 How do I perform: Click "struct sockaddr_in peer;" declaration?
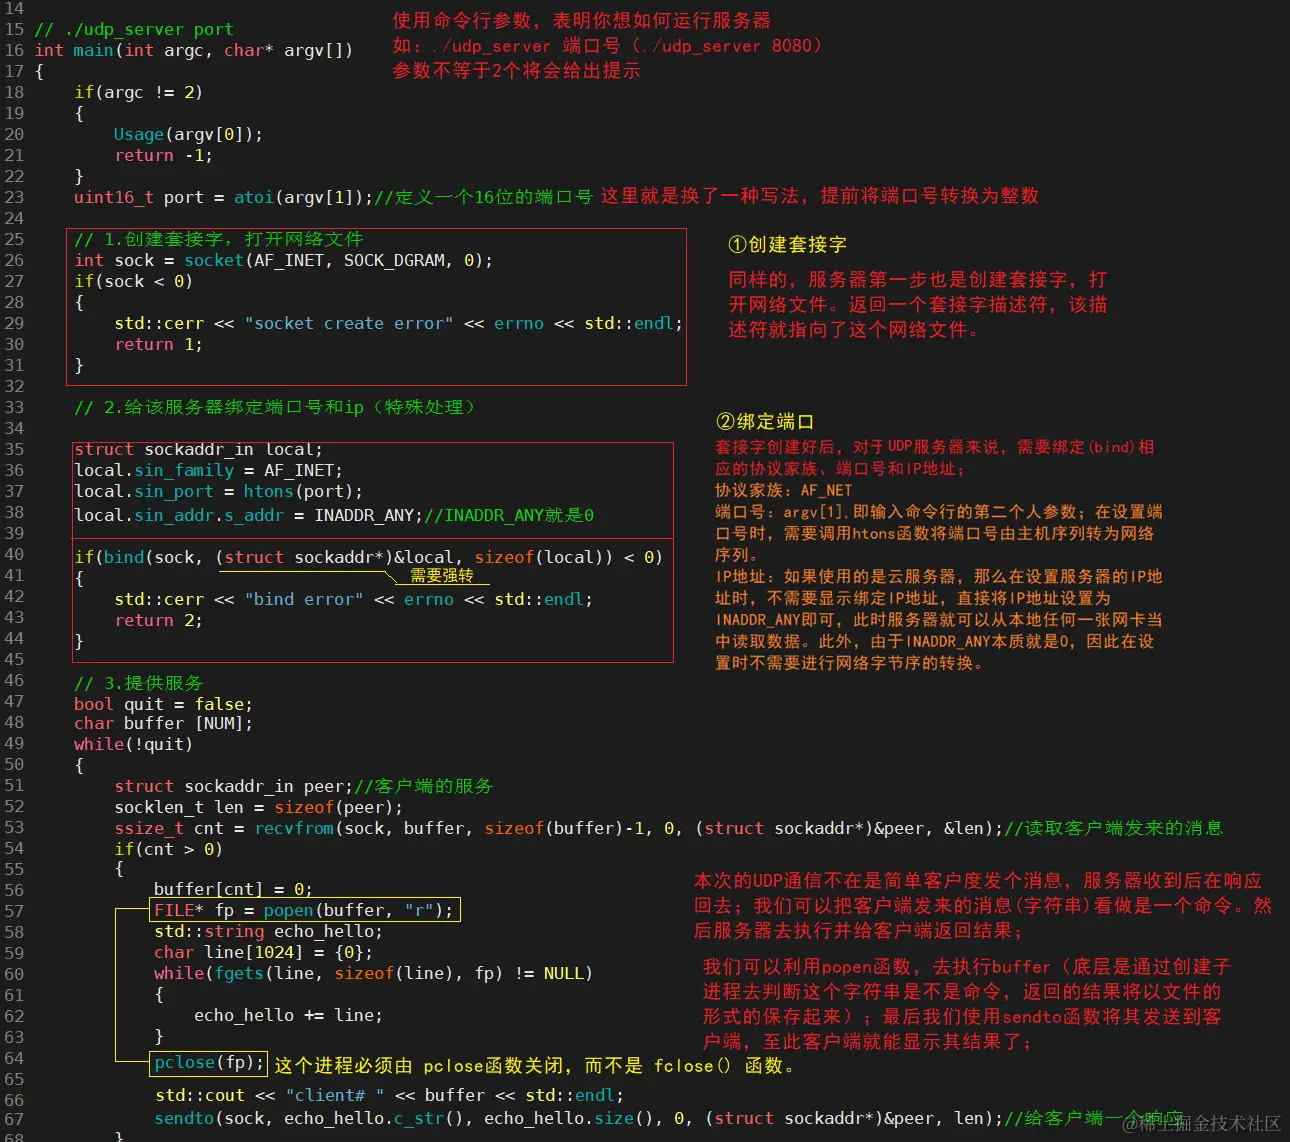tap(234, 786)
